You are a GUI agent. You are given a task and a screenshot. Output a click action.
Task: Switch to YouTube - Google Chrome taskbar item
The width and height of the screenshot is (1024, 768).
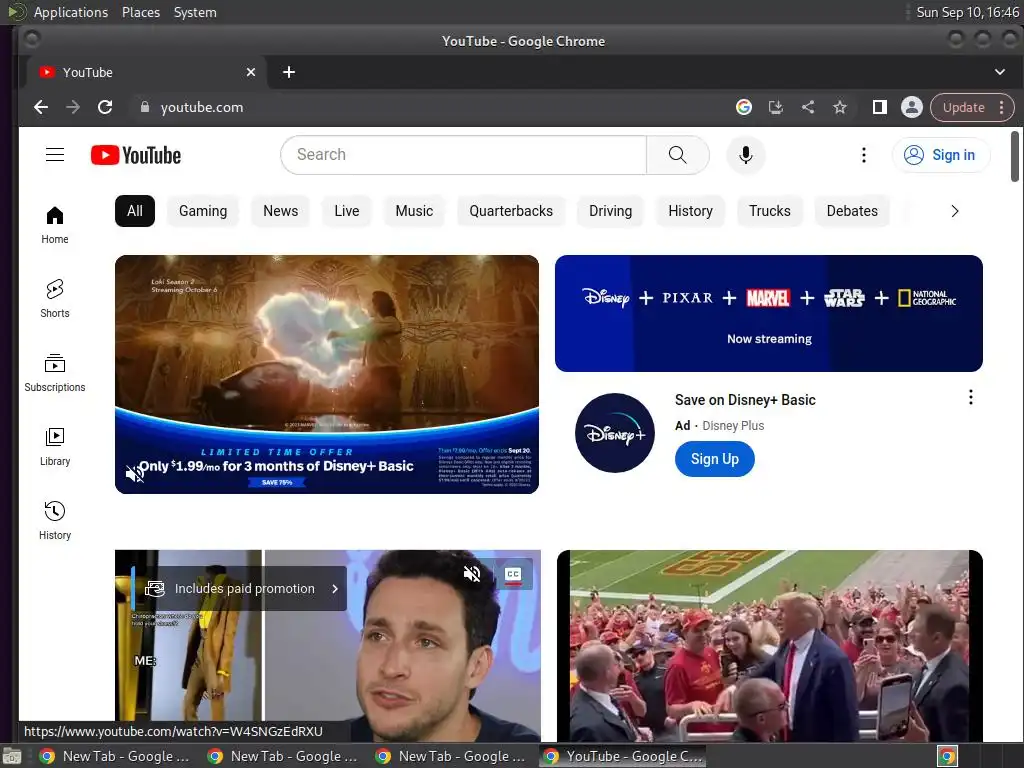click(x=622, y=756)
